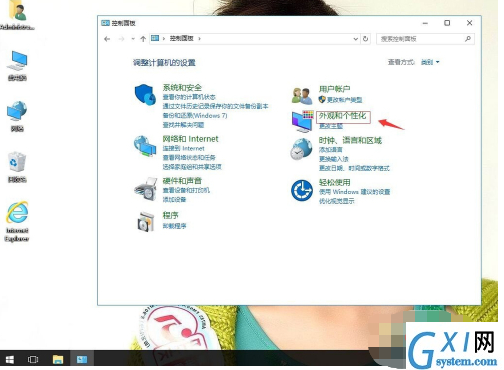Open 程序 disc icon
Screen dimensions: 504x370
point(146,221)
